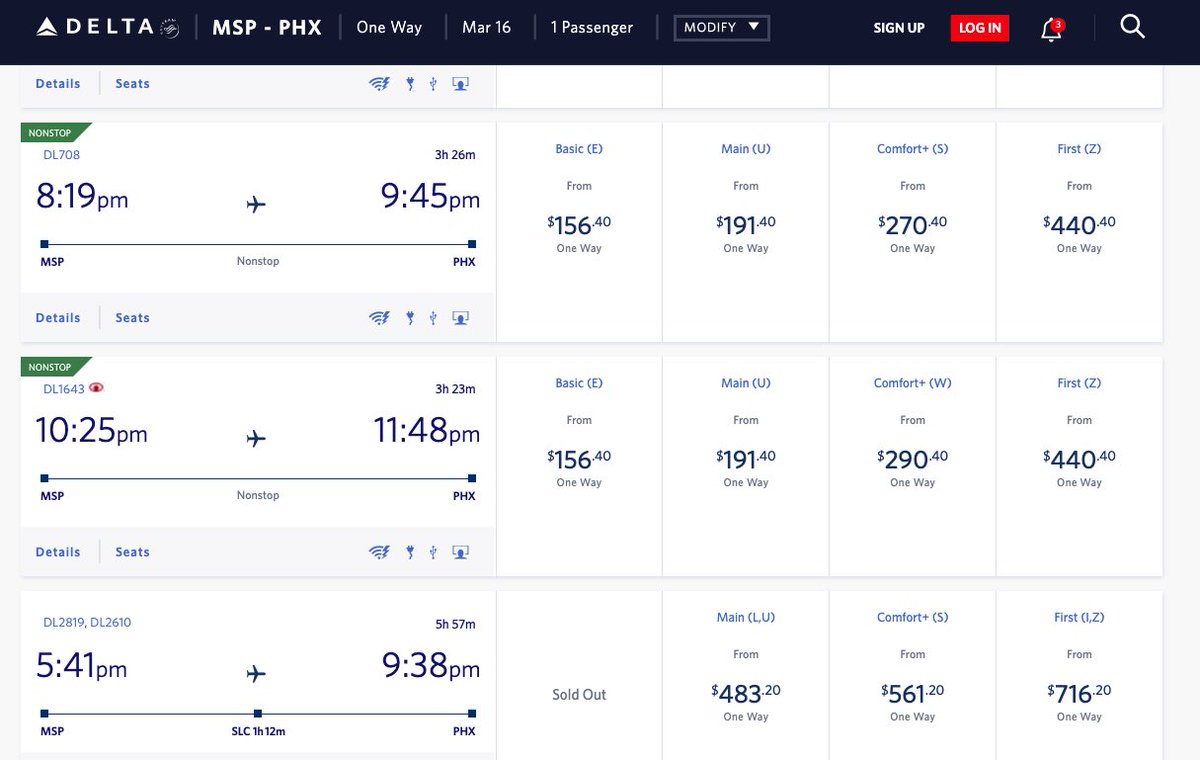Screen dimensions: 1200x760
Task: Click flight numbers DL2819, DL2610
Action: pos(87,623)
